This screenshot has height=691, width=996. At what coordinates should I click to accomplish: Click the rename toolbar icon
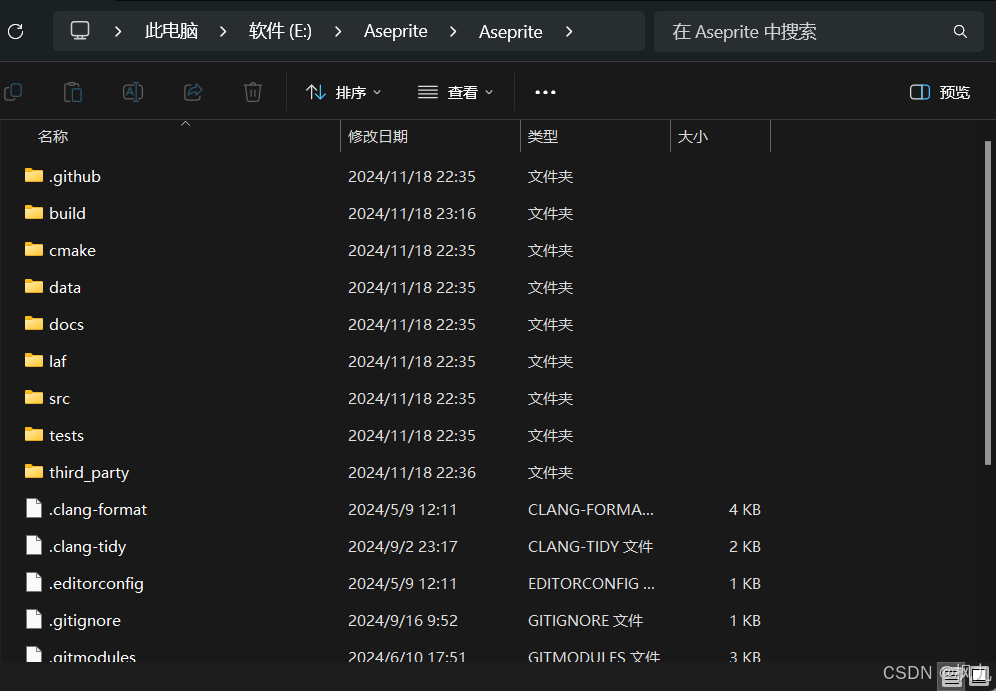click(133, 92)
